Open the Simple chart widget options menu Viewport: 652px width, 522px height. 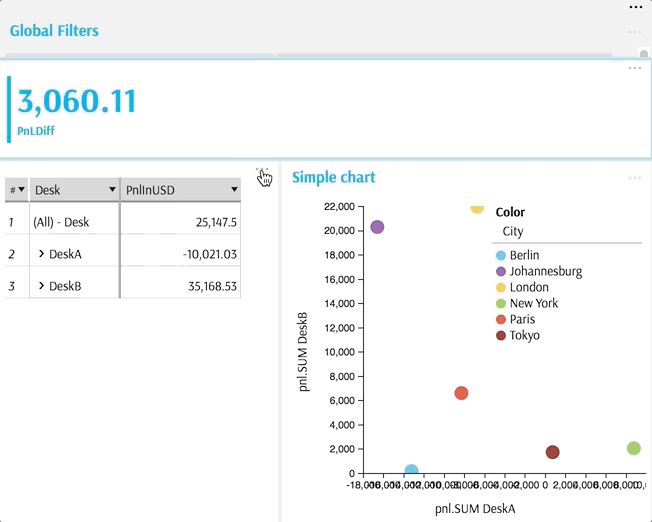(x=635, y=178)
